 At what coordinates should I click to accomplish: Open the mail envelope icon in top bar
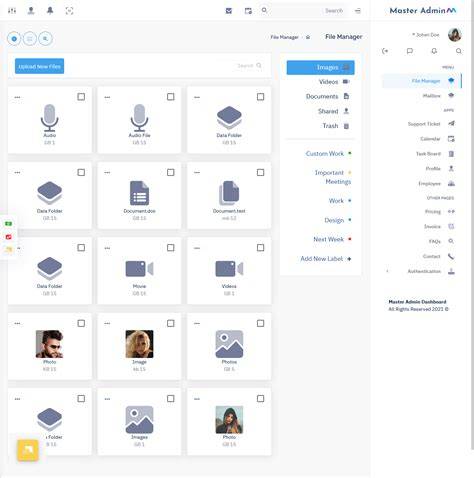tap(229, 11)
